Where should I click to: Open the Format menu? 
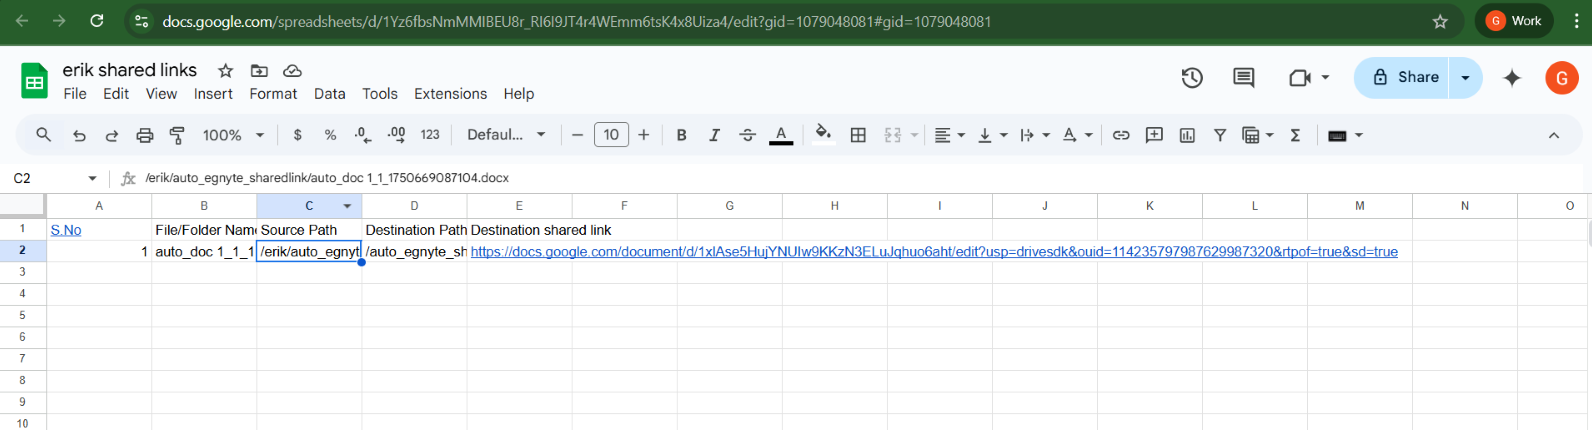[x=273, y=94]
